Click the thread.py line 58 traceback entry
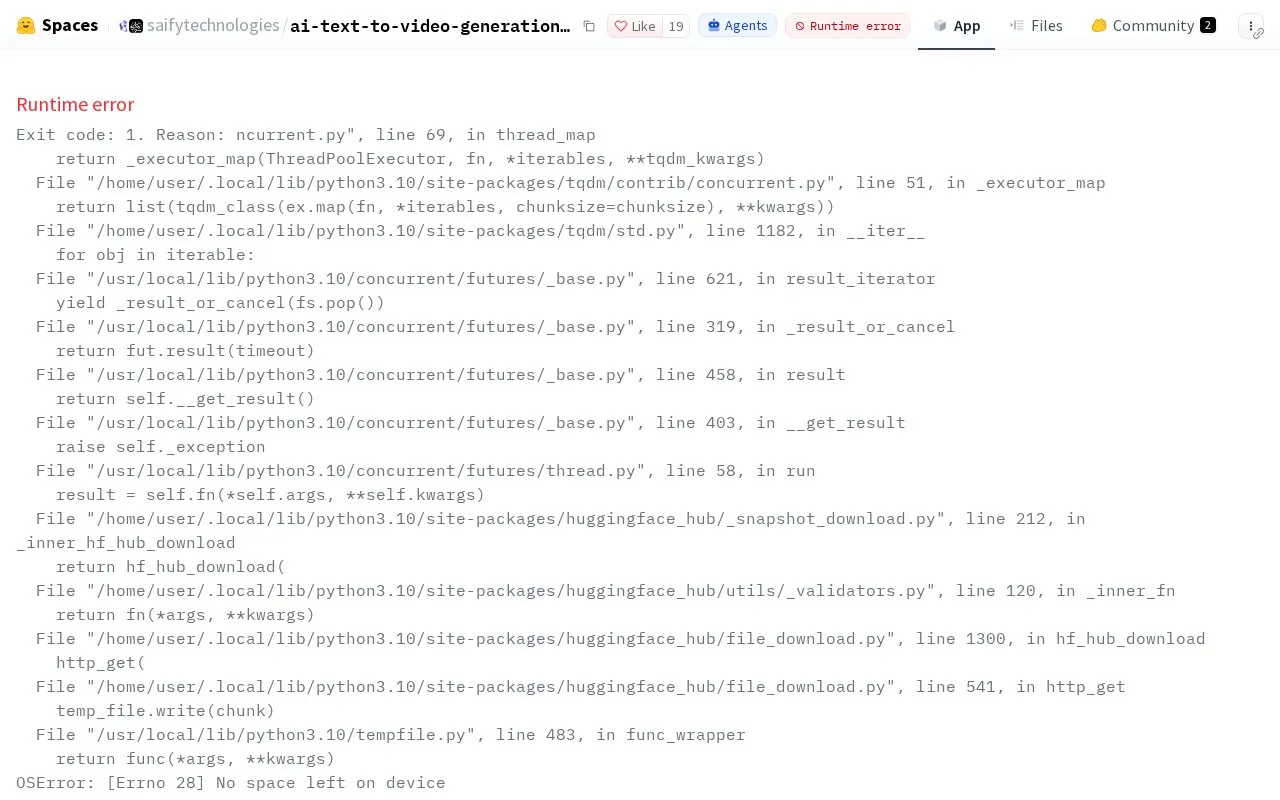The image size is (1280, 800). (426, 470)
